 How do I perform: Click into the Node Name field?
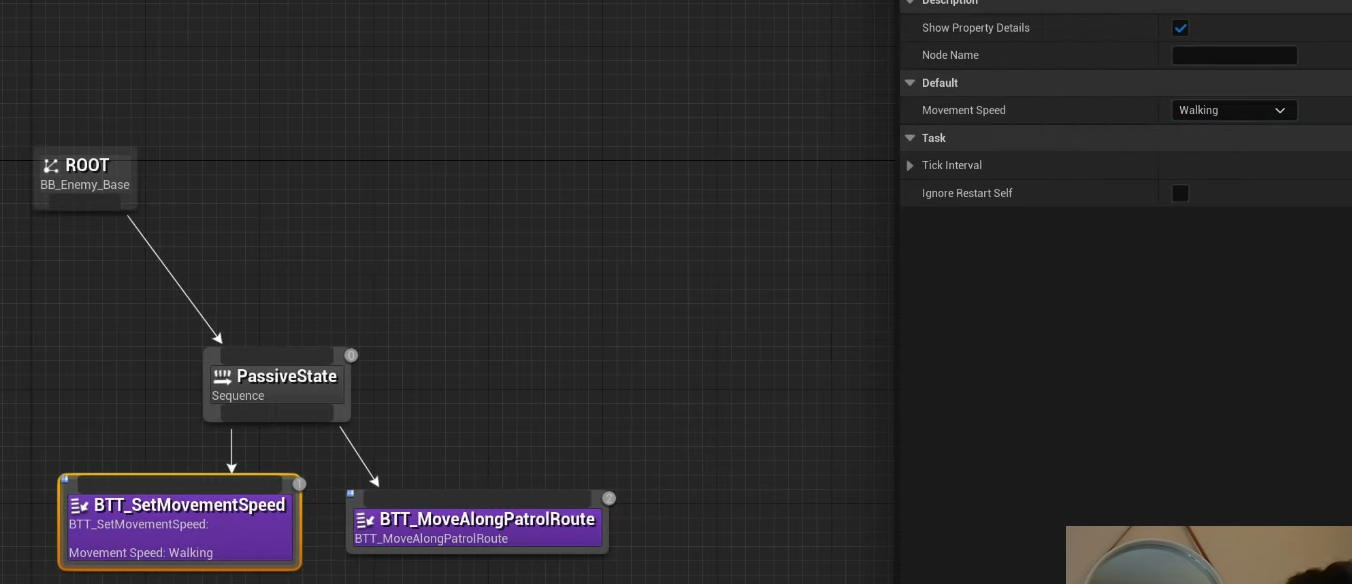1233,56
